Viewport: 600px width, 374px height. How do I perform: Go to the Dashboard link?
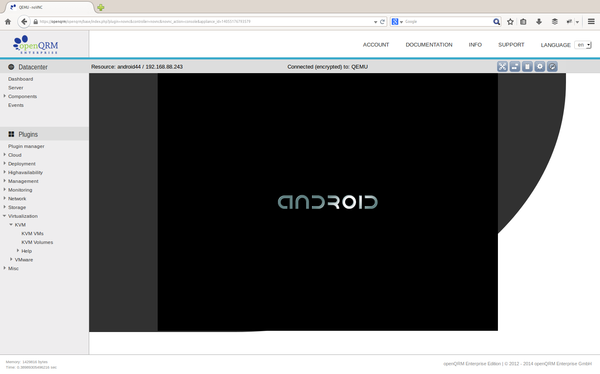point(21,79)
